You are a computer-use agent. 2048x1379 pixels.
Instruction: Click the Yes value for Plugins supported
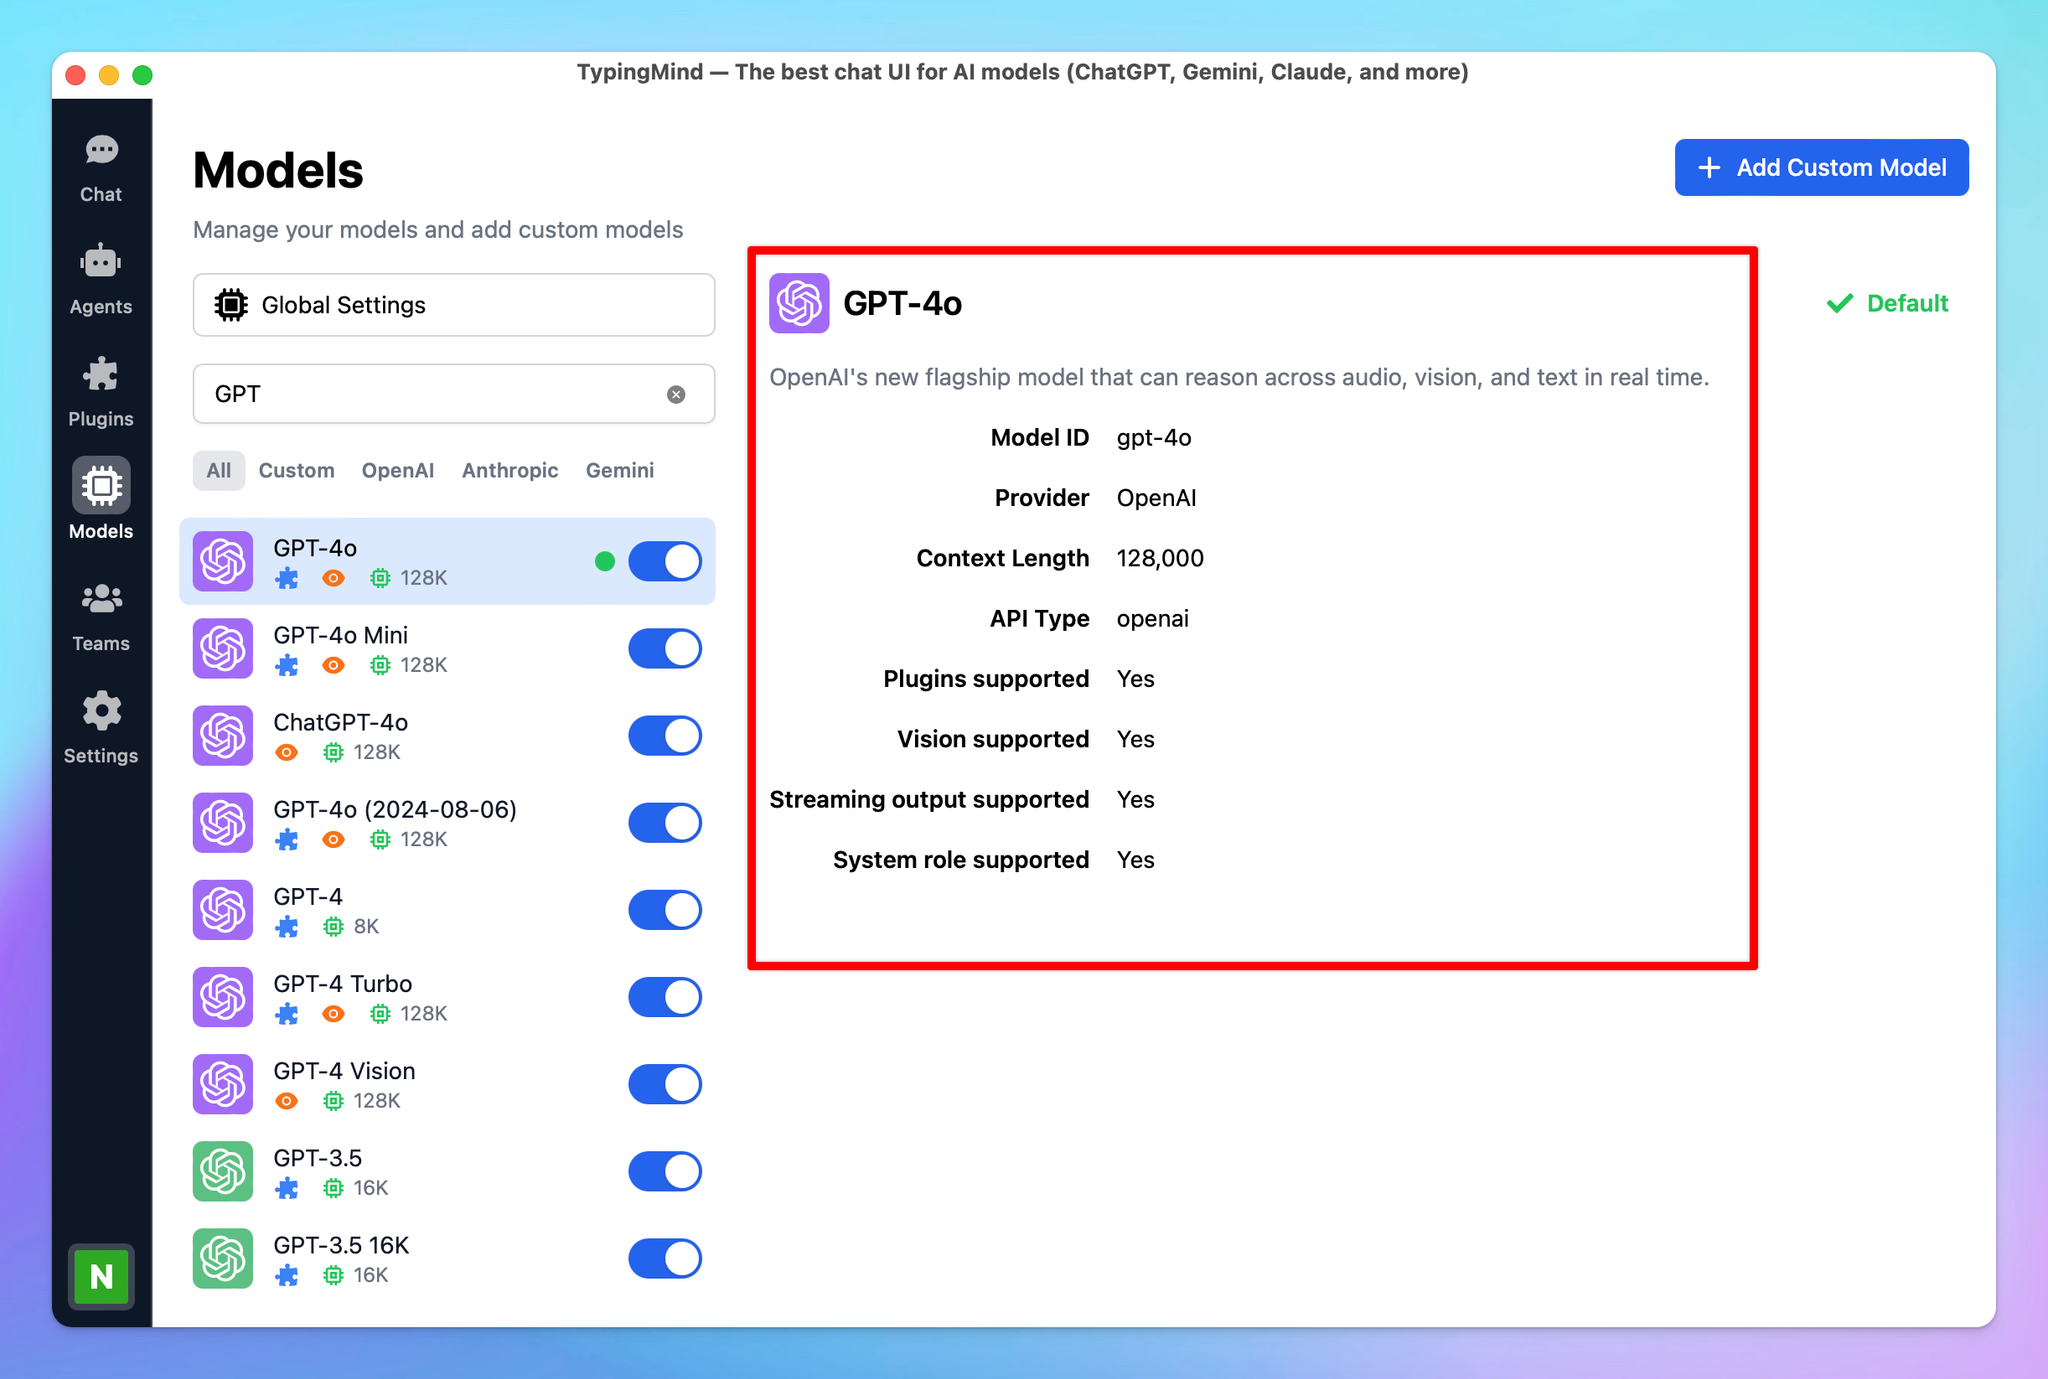point(1135,679)
